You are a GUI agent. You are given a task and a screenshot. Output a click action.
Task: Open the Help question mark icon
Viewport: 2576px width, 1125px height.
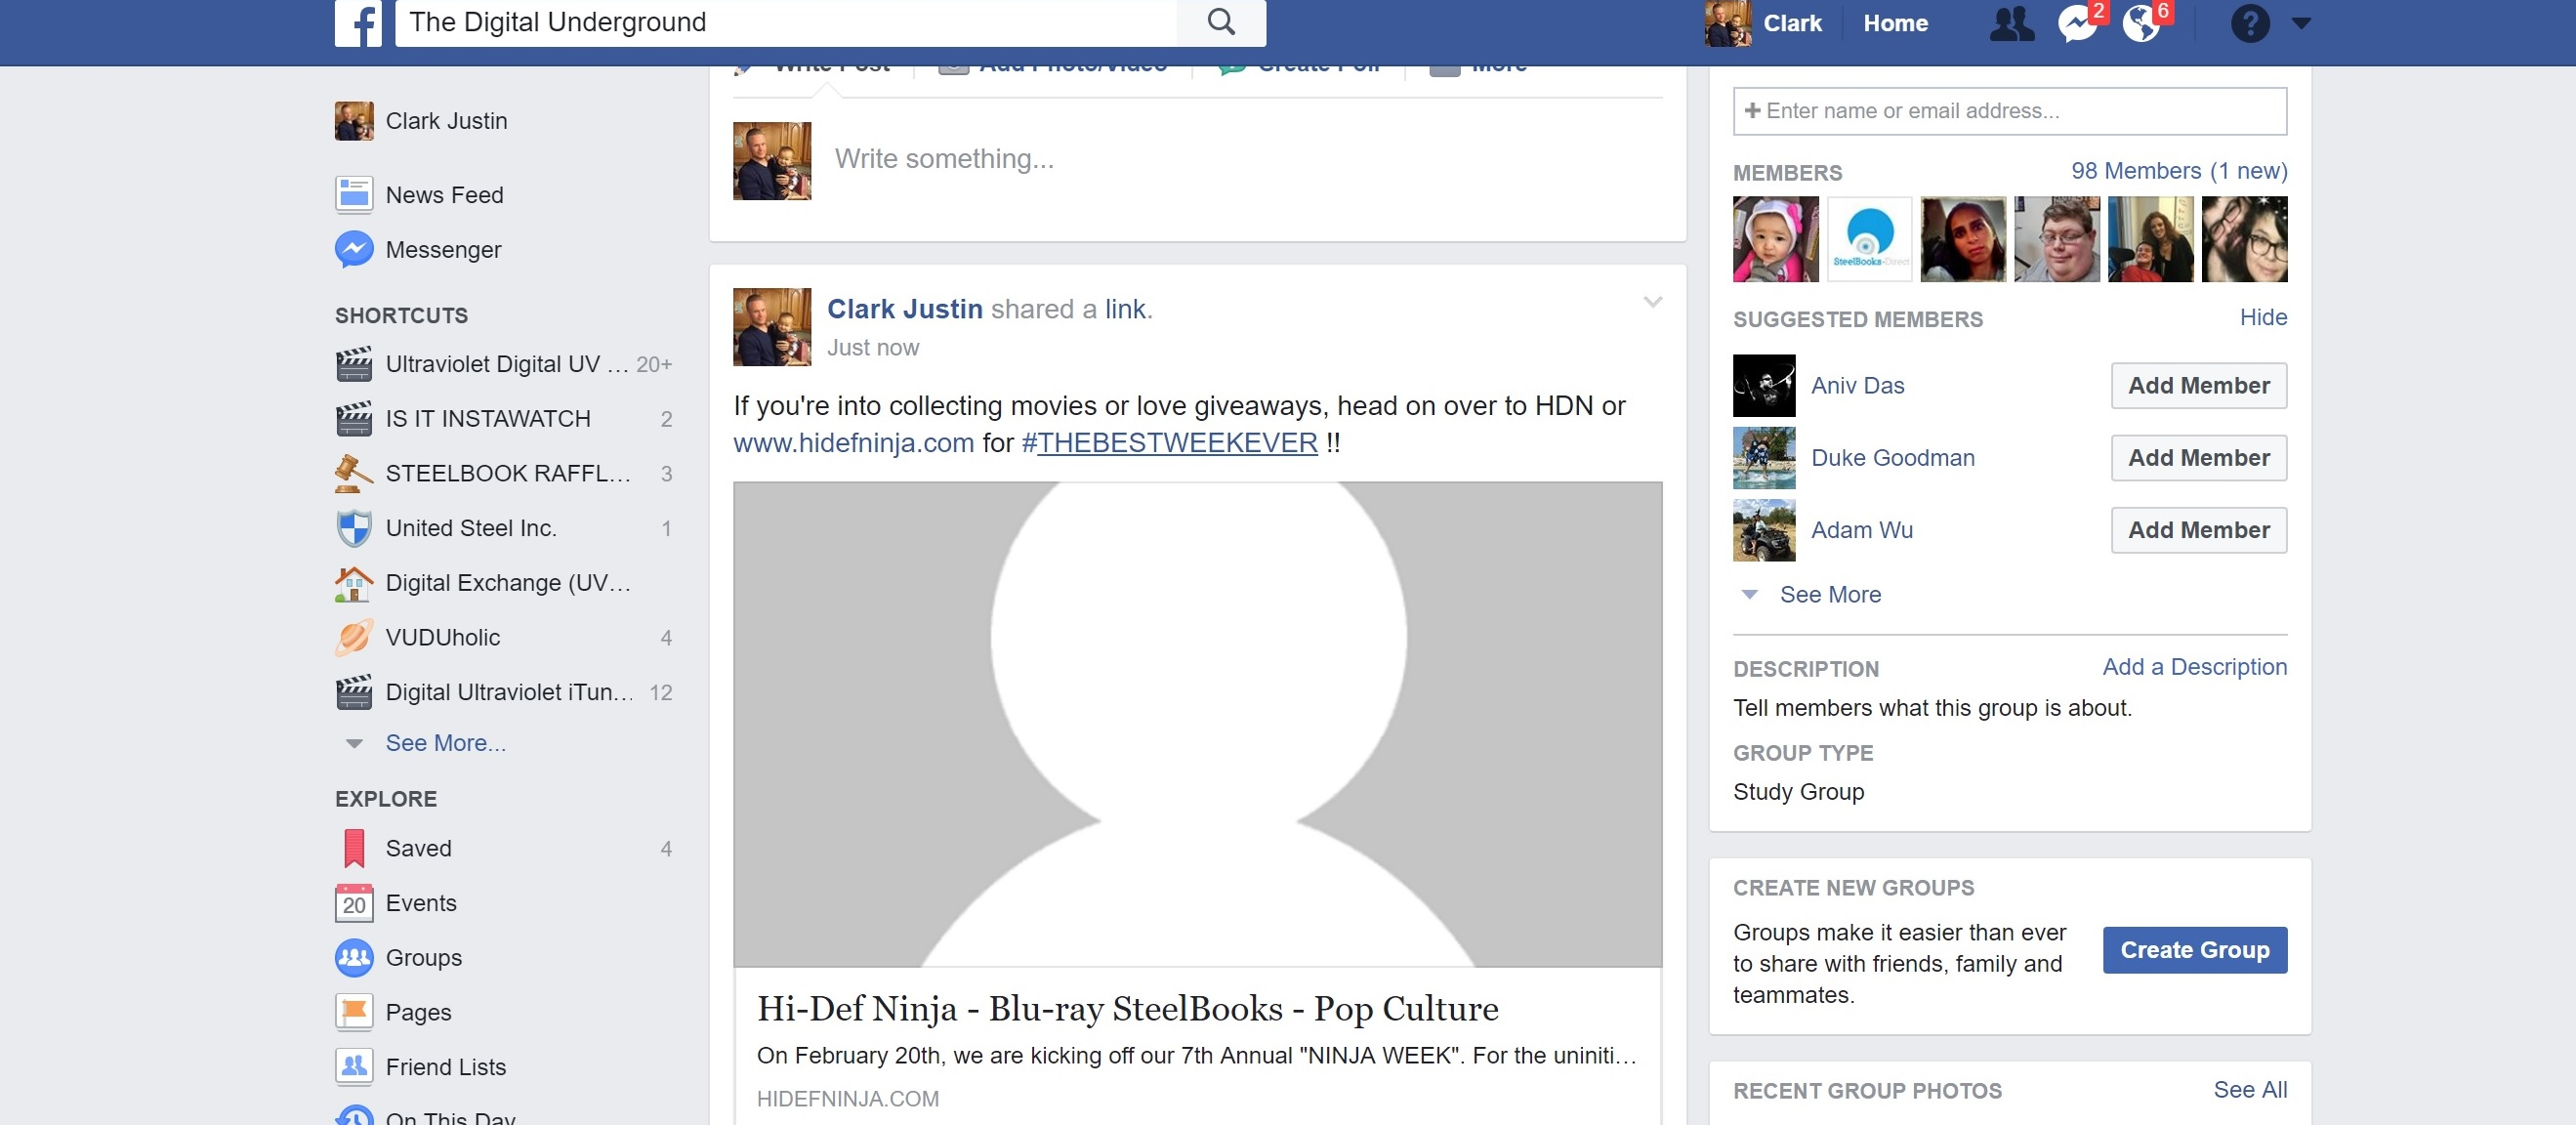[x=2250, y=23]
